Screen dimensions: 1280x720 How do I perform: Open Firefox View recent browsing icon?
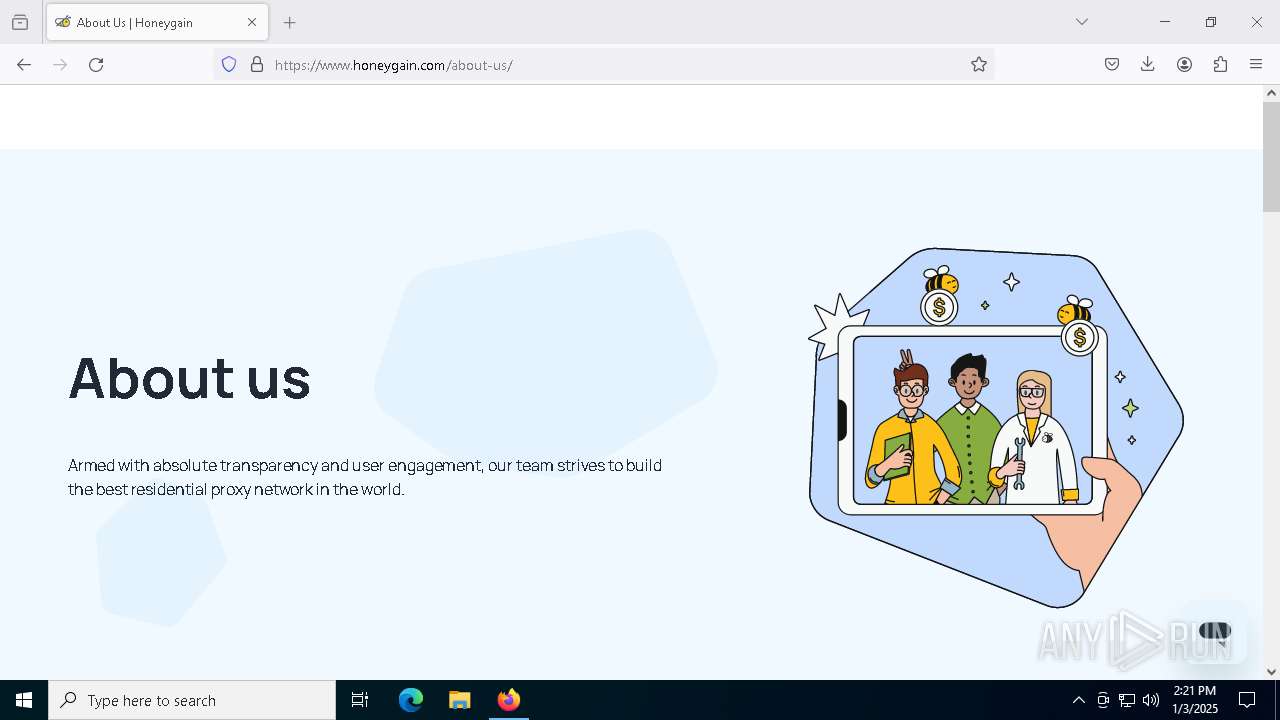point(20,22)
